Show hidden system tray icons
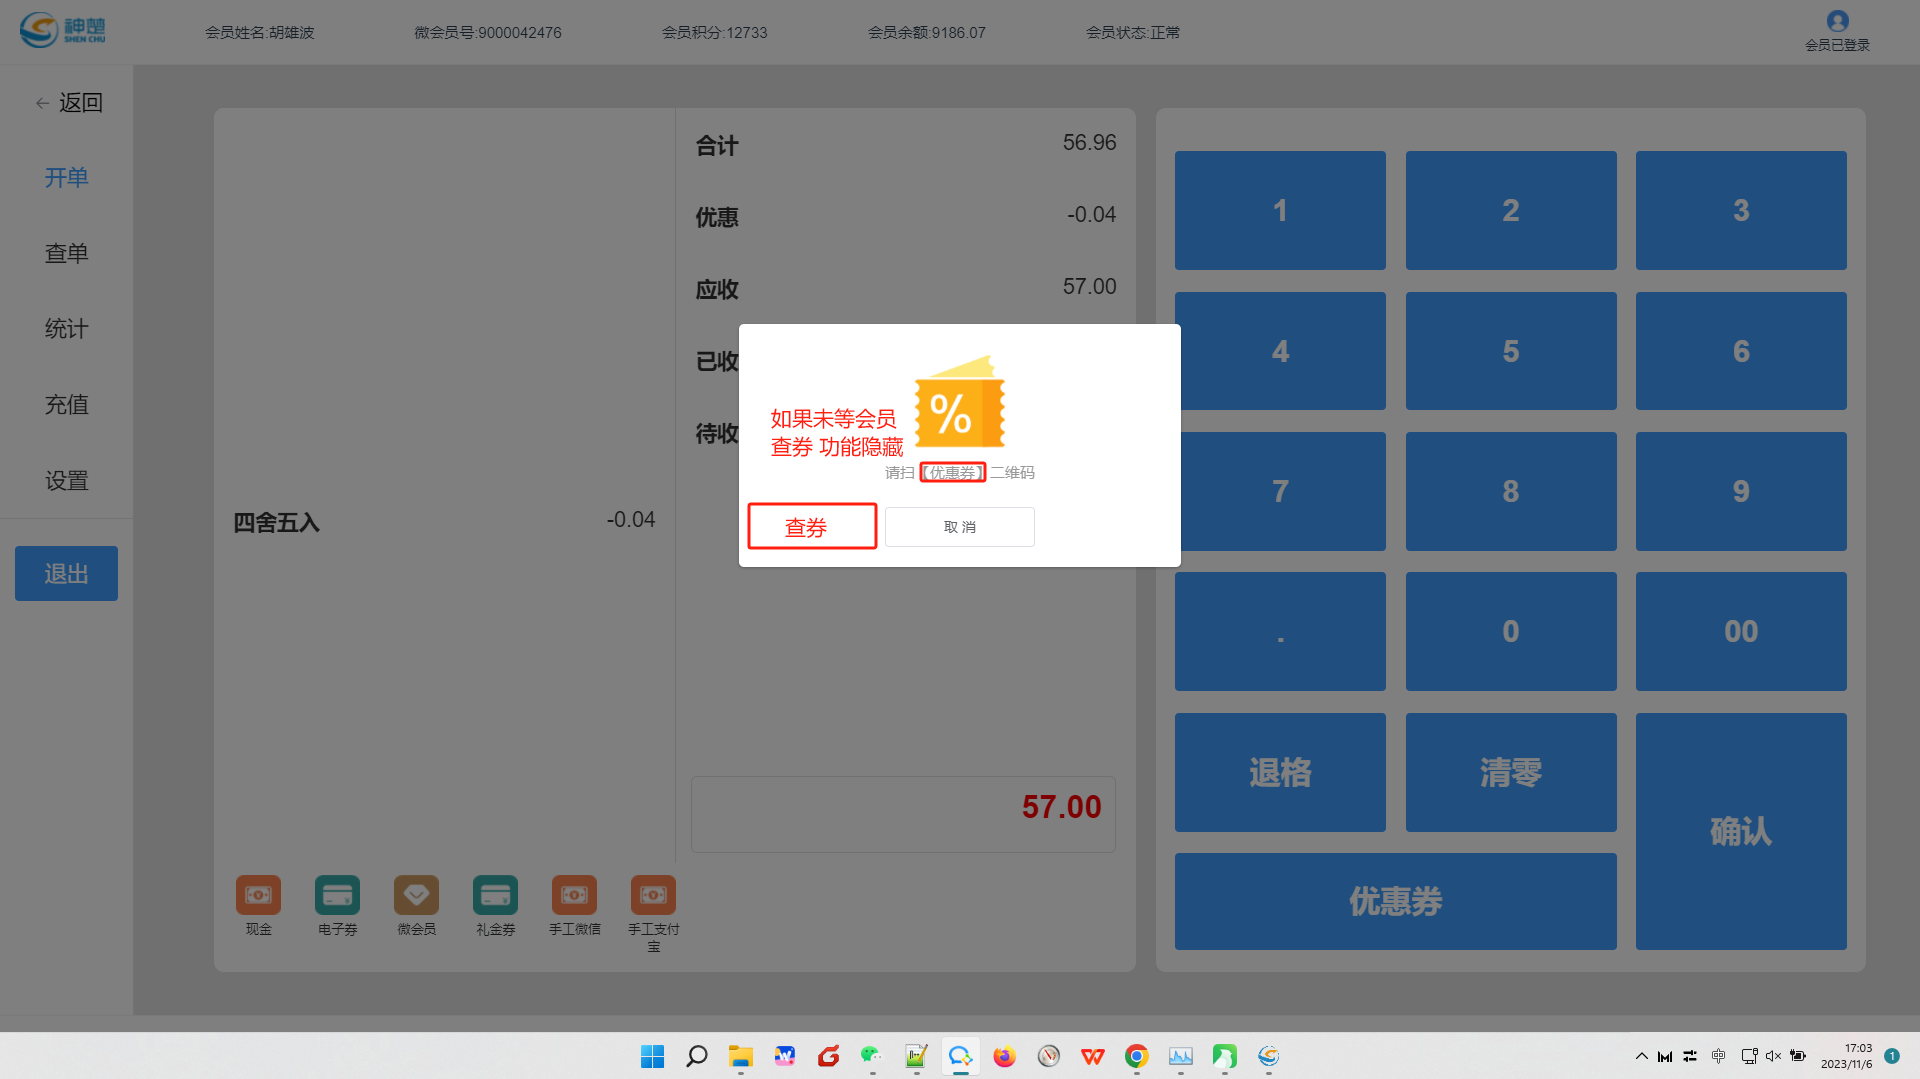 (1641, 1056)
